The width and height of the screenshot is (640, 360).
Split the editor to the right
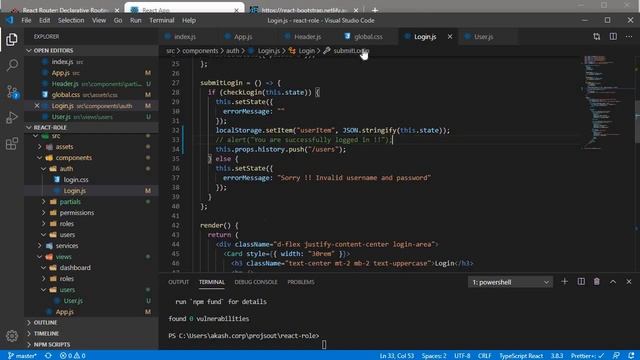pyautogui.click(x=613, y=37)
